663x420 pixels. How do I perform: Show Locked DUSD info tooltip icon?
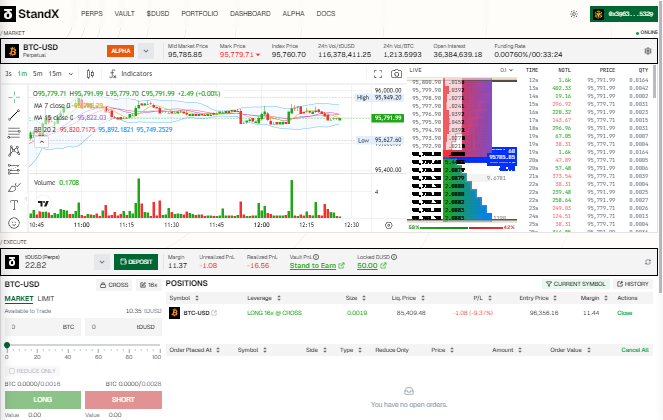(394, 257)
